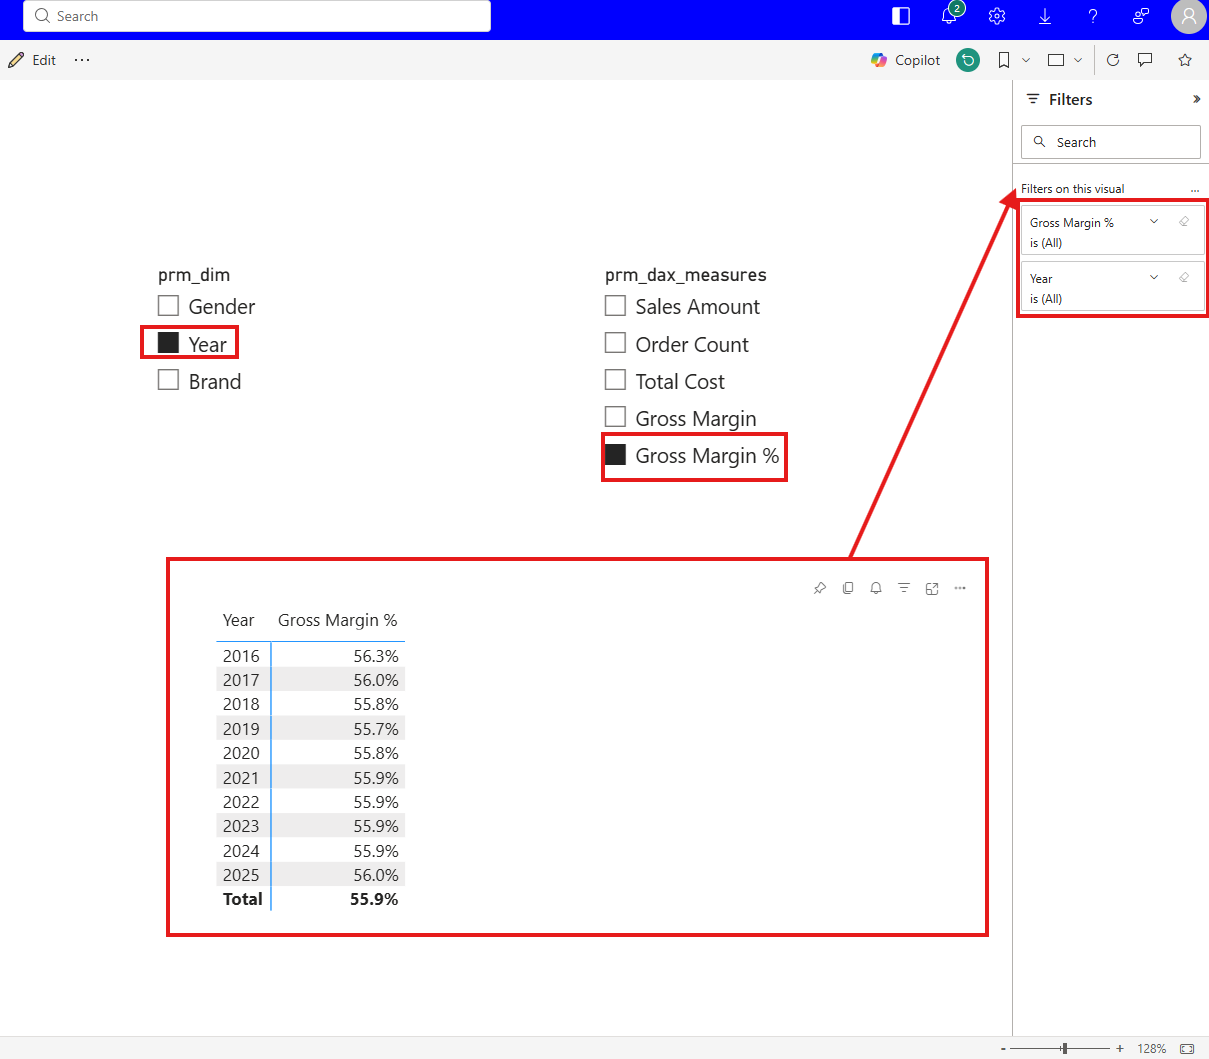Show filters affecting the table visual
Image resolution: width=1209 pixels, height=1059 pixels.
[904, 588]
